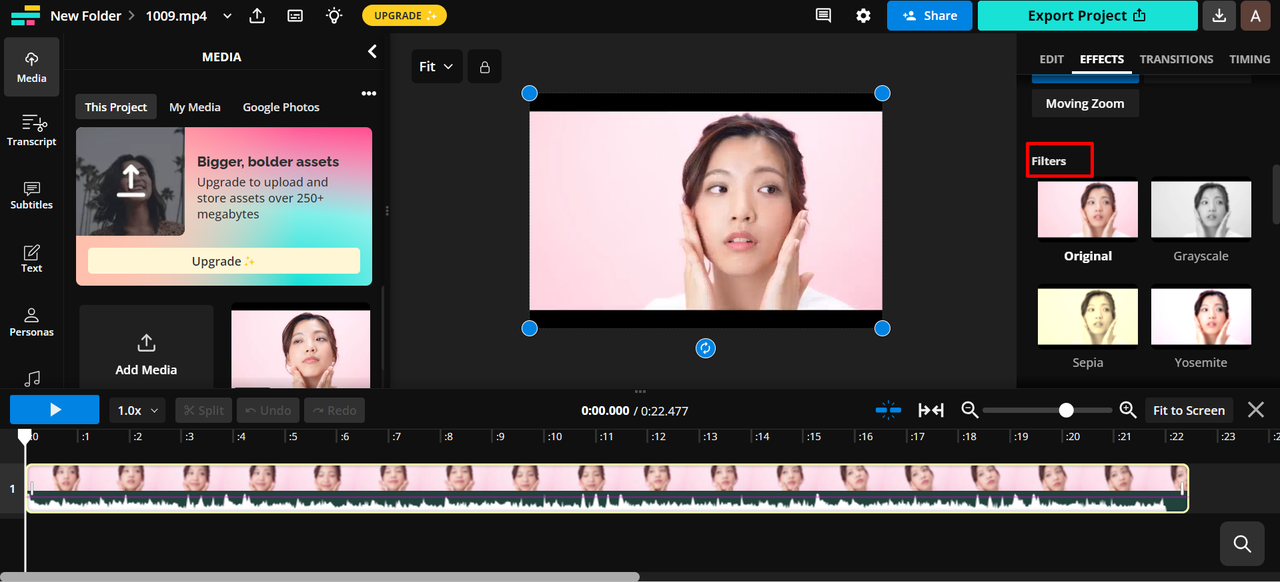The image size is (1280, 582).
Task: Apply the Sepia filter thumbnail
Action: pyautogui.click(x=1088, y=317)
